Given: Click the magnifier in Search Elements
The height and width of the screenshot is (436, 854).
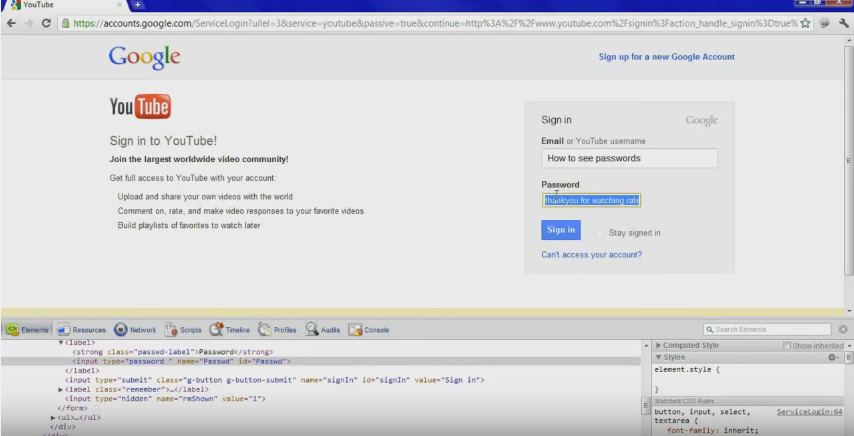Looking at the screenshot, I should [710, 329].
